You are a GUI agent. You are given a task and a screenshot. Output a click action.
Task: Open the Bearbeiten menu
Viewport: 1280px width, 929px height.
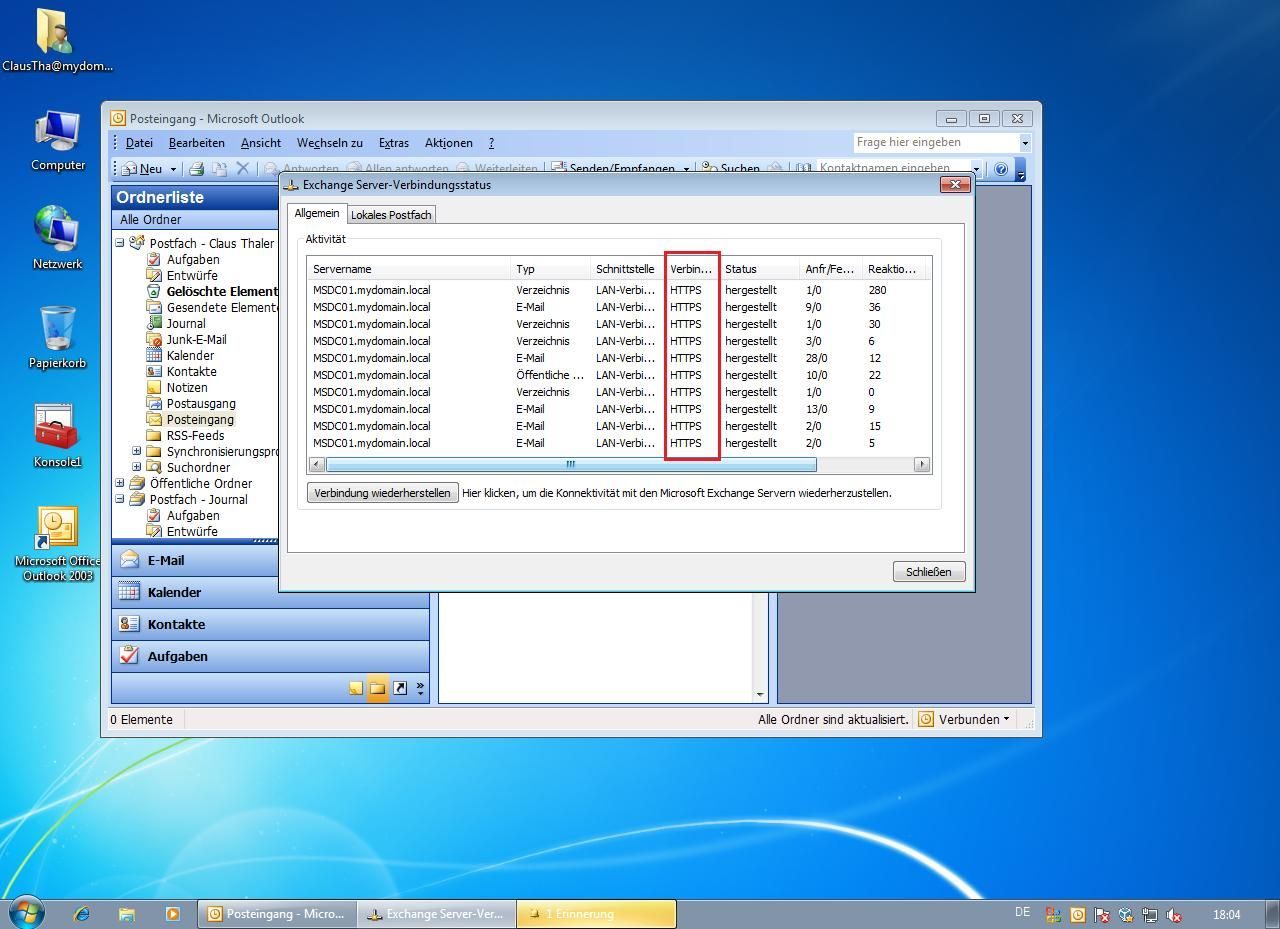point(196,143)
